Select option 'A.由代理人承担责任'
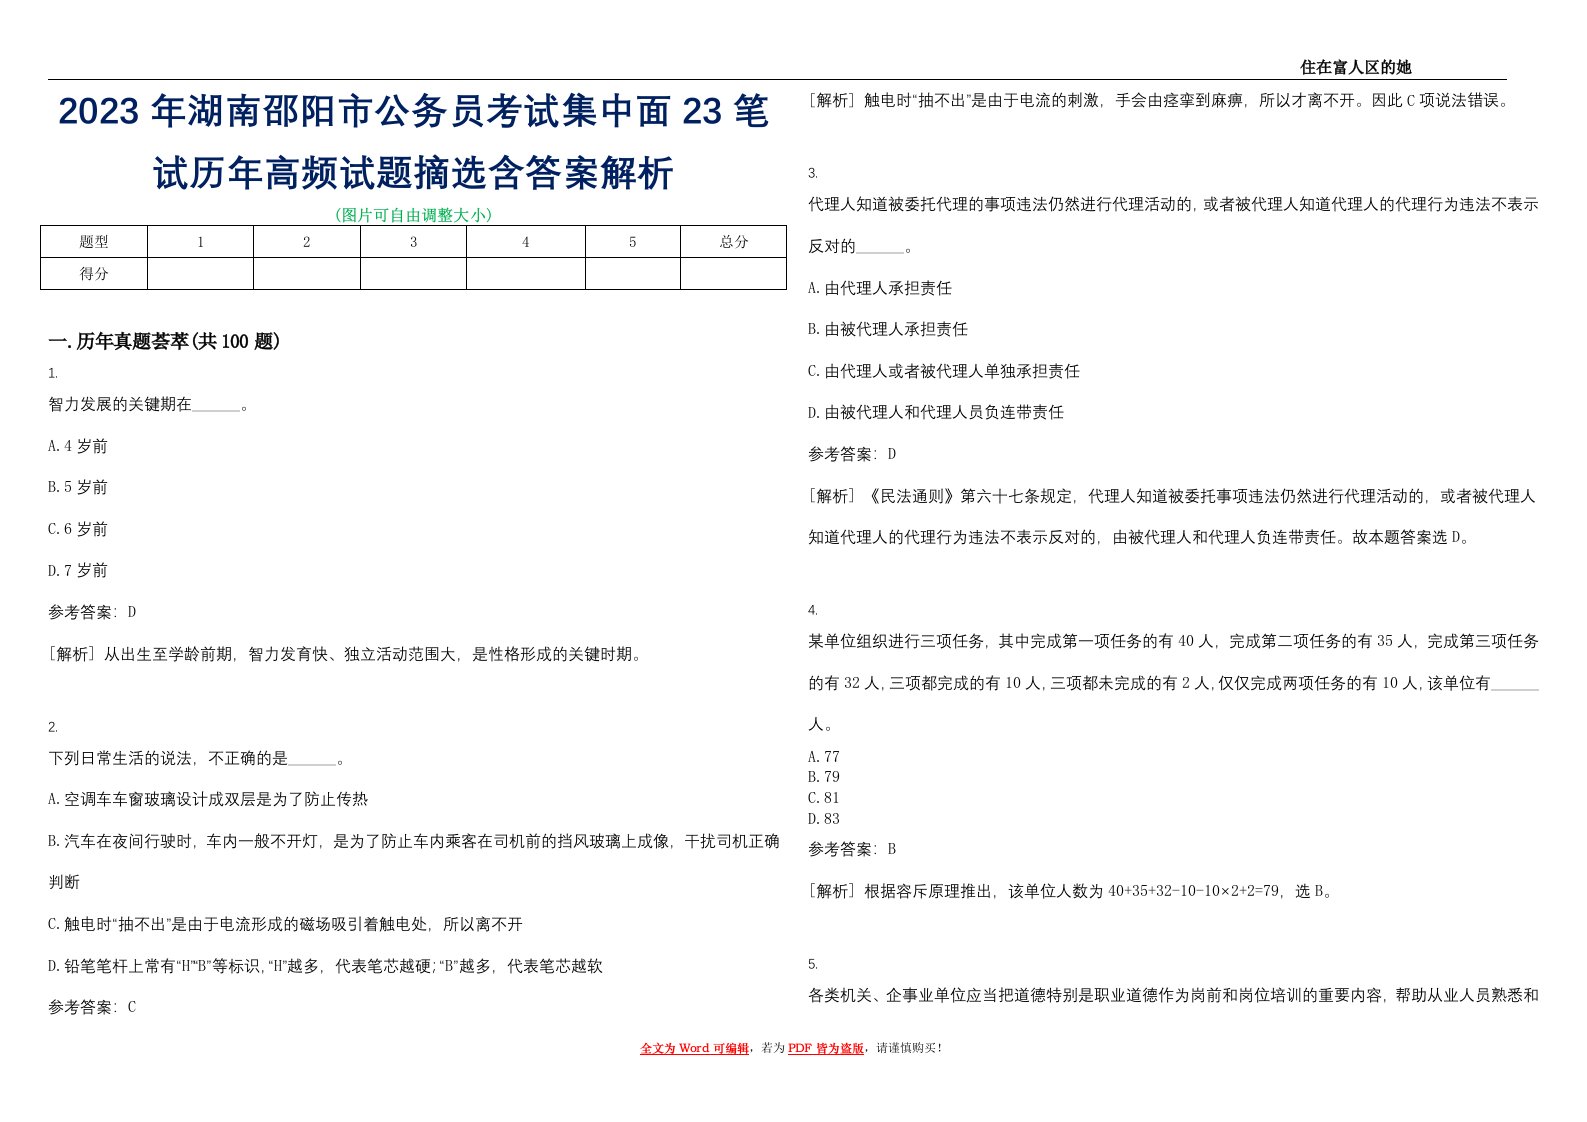Viewport: 1587px width, 1122px height. coord(880,288)
